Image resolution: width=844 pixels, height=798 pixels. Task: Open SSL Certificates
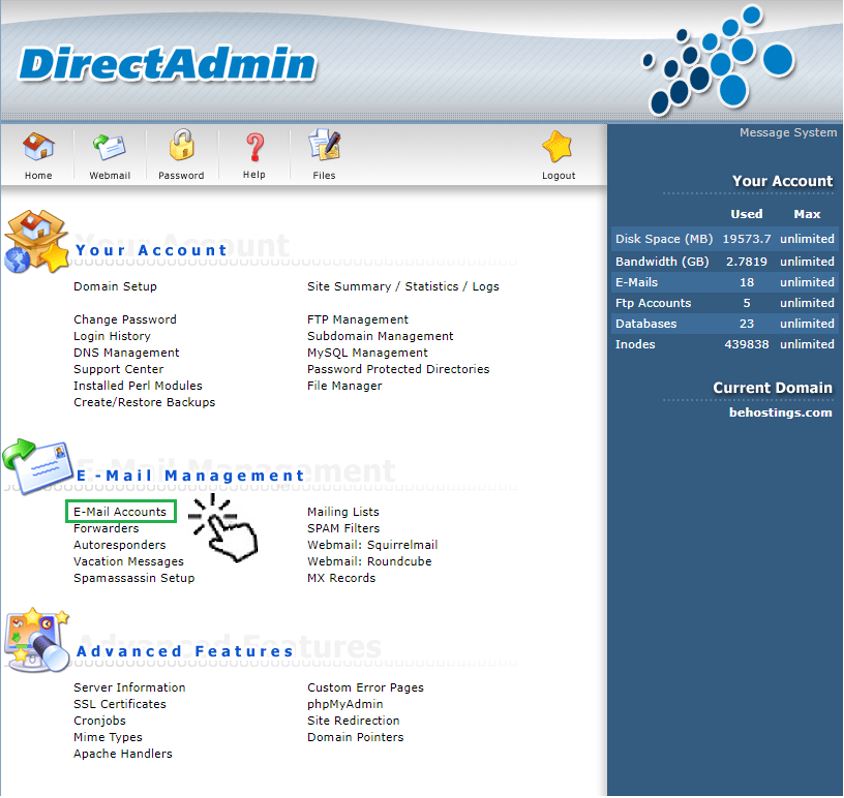120,704
